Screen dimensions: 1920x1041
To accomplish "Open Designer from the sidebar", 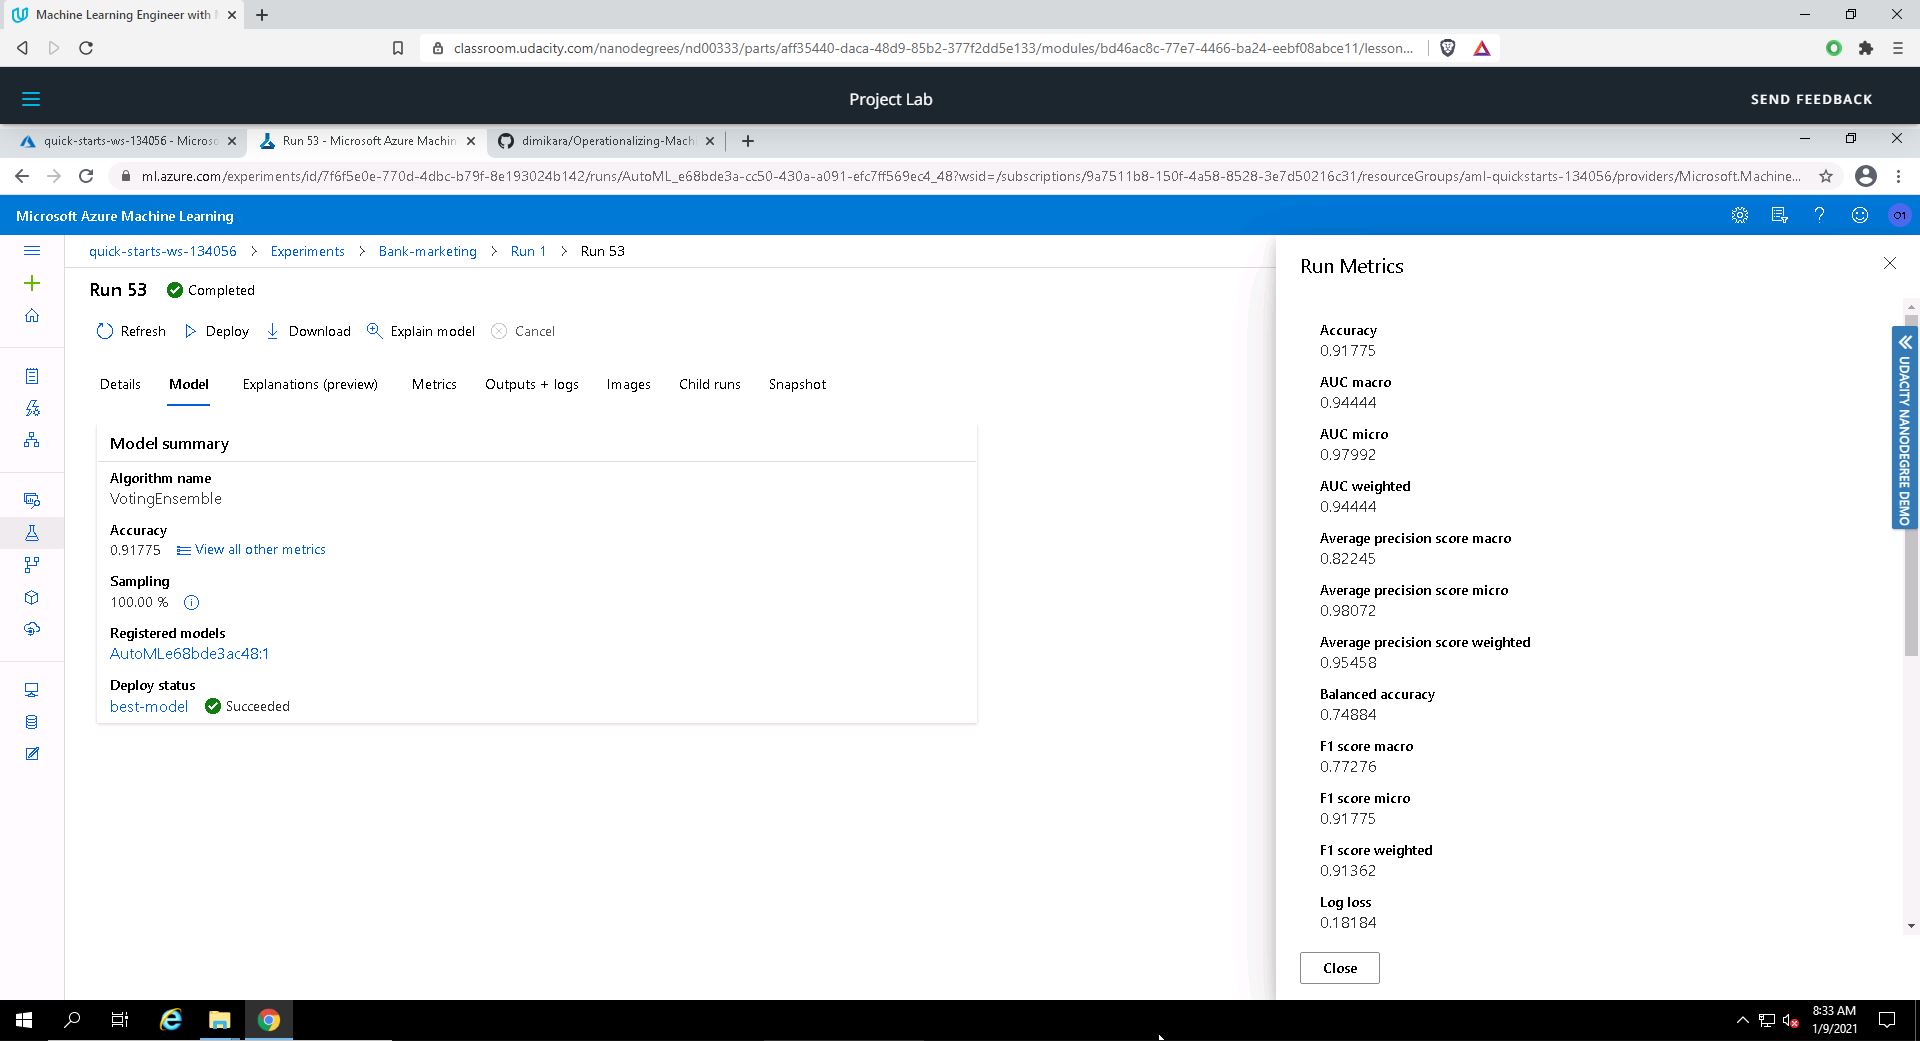I will [x=32, y=440].
